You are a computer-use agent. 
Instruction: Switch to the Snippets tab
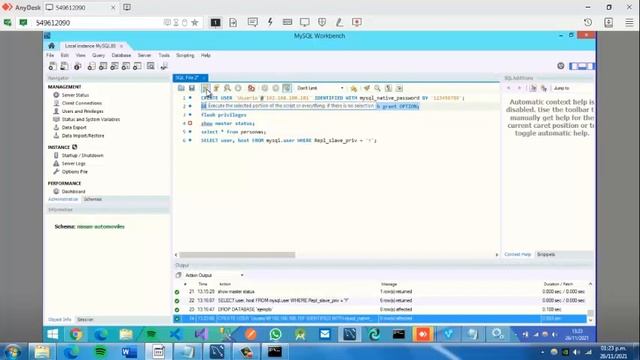pos(546,254)
